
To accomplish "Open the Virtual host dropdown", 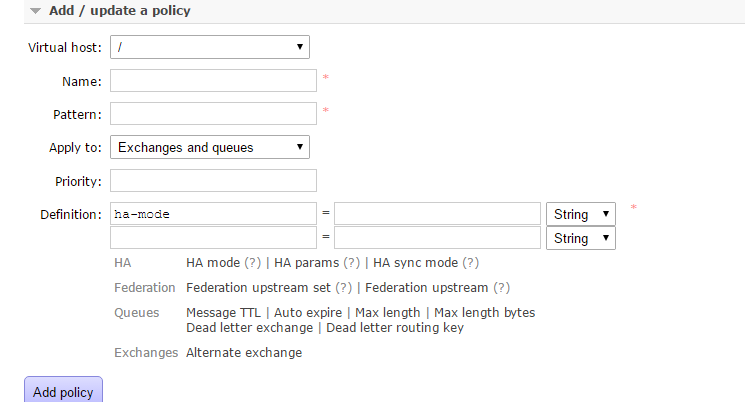I will 210,47.
